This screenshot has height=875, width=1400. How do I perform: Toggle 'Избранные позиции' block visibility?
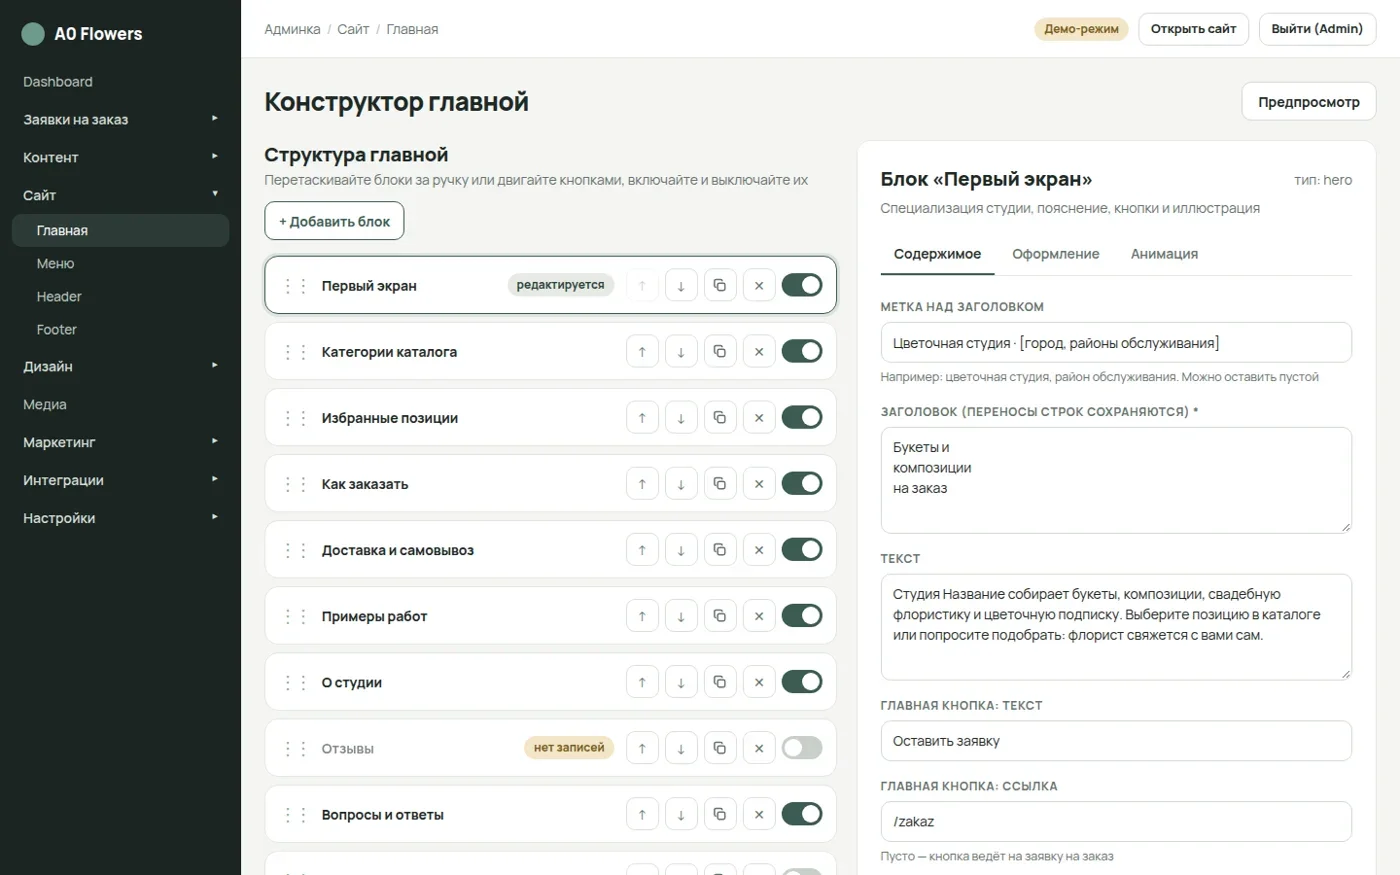(802, 417)
